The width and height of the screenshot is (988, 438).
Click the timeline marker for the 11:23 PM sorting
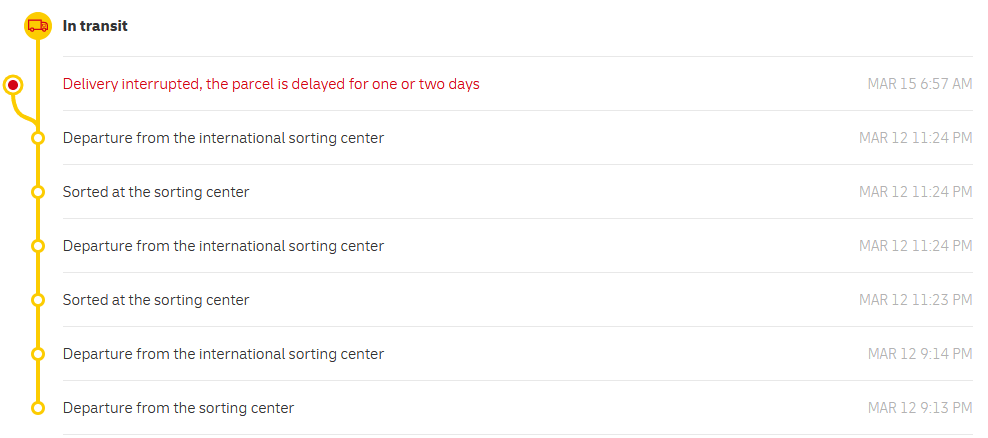(38, 300)
